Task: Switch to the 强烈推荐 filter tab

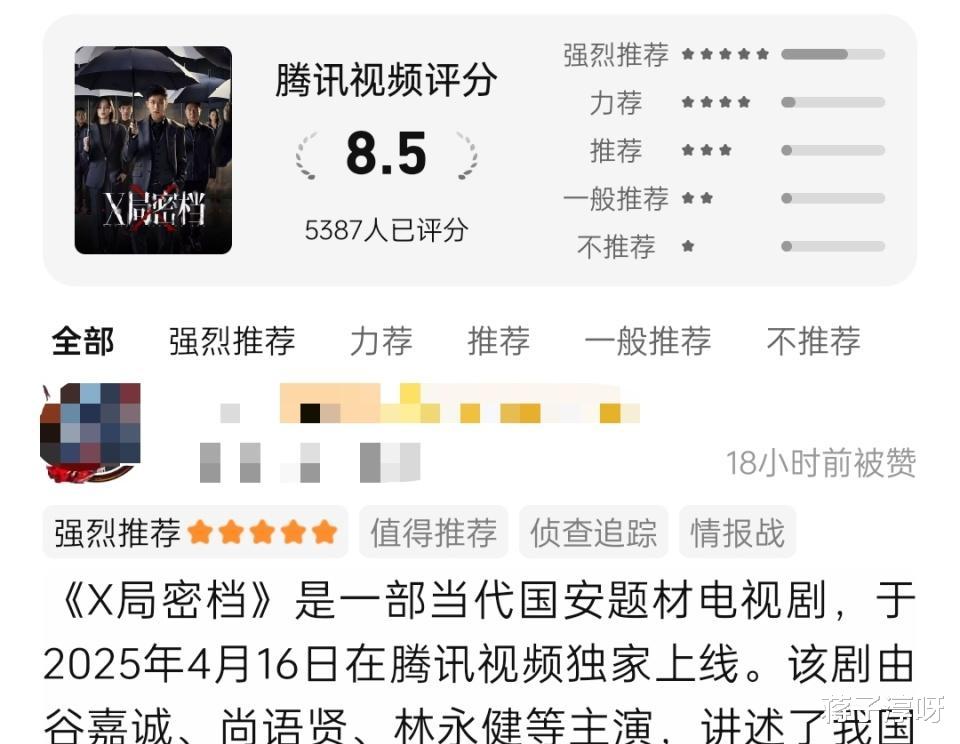Action: pyautogui.click(x=232, y=341)
